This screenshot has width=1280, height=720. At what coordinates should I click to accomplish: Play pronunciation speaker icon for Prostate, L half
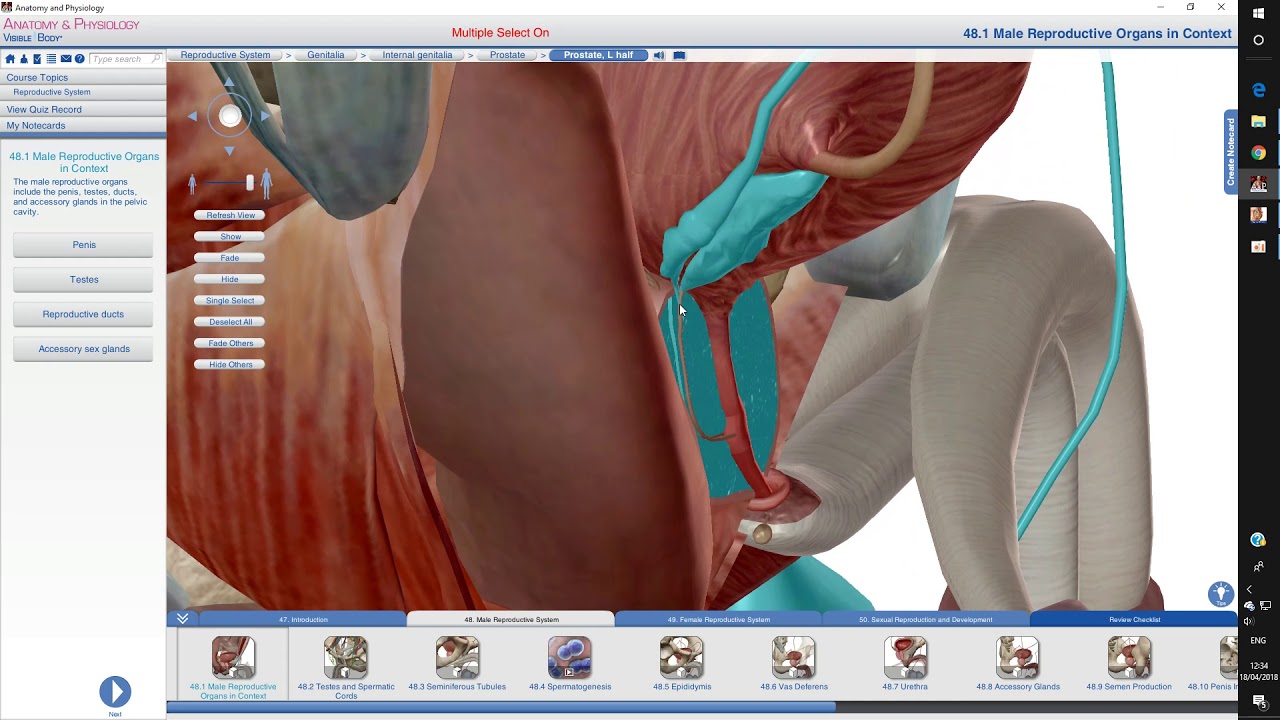[659, 55]
